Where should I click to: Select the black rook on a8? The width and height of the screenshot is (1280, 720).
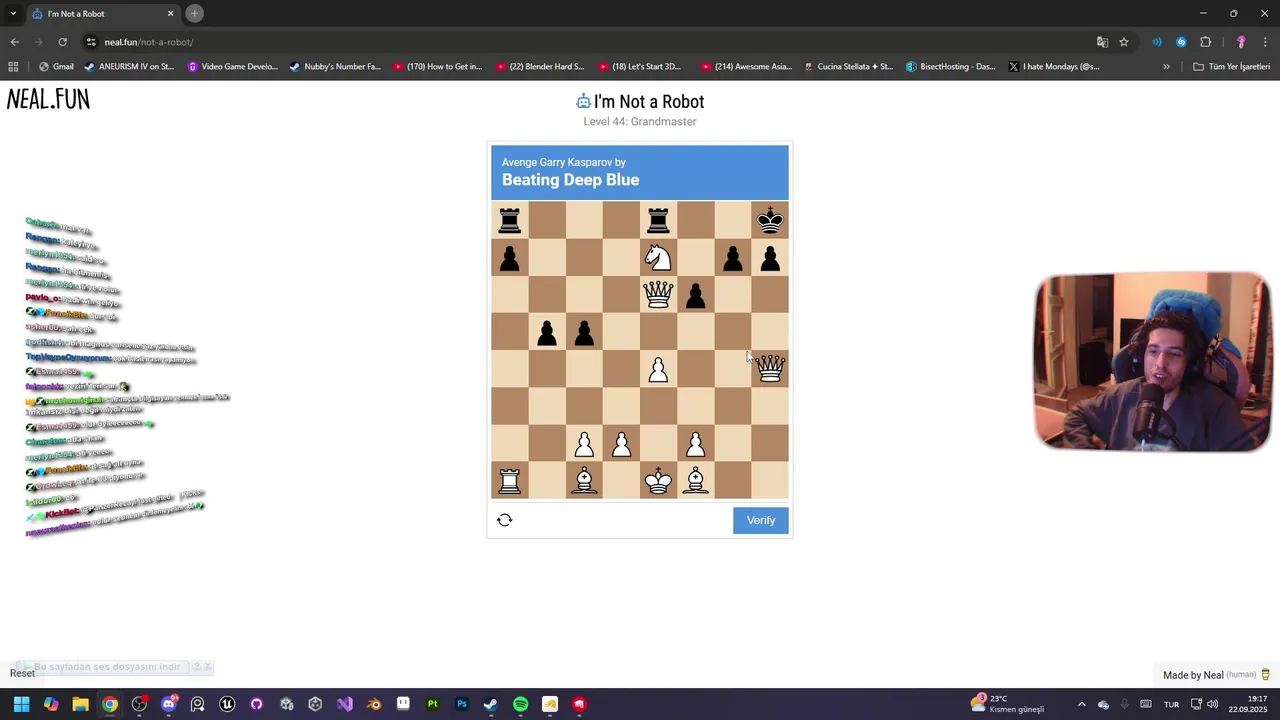510,220
